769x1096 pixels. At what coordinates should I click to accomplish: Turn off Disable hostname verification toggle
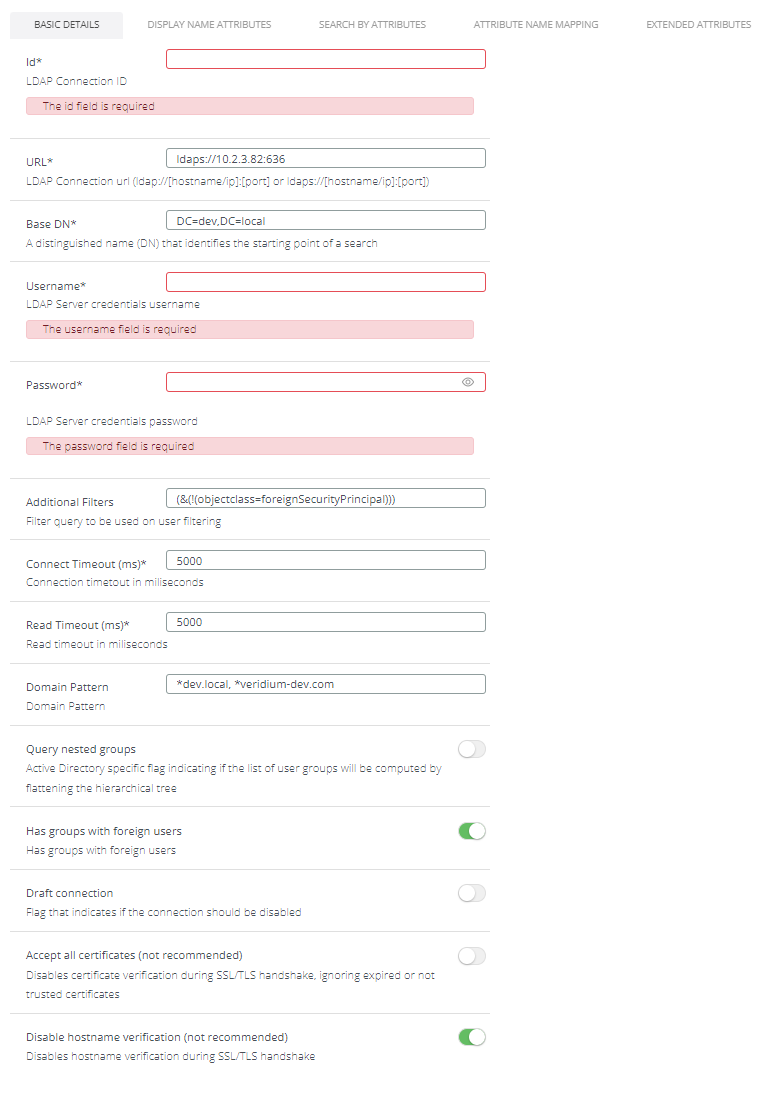click(471, 1037)
